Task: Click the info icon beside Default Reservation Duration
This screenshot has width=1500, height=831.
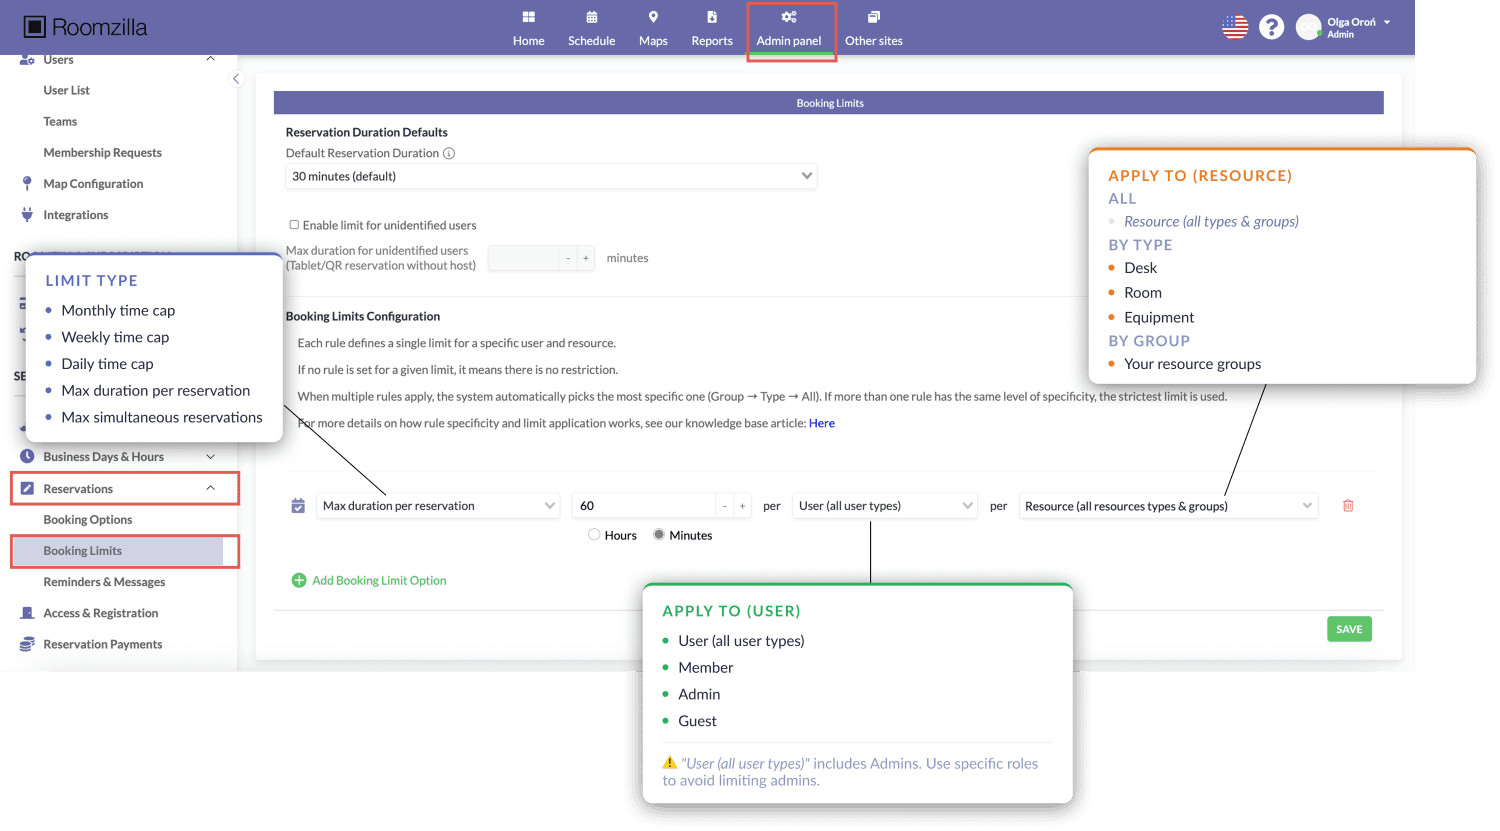Action: (x=449, y=154)
